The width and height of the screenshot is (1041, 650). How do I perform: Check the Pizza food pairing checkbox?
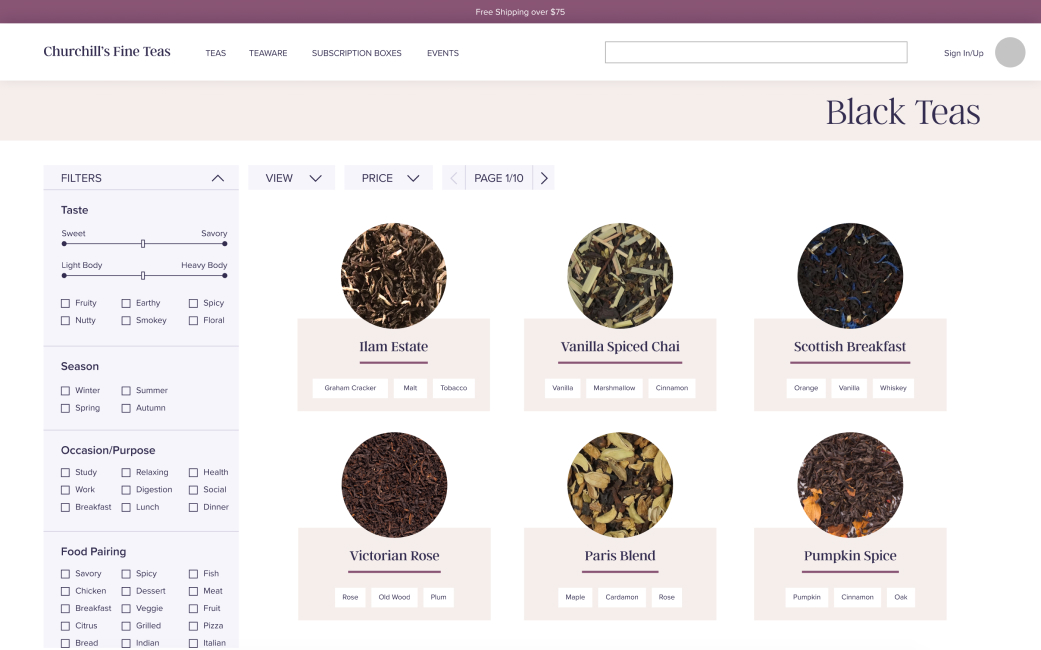click(193, 626)
